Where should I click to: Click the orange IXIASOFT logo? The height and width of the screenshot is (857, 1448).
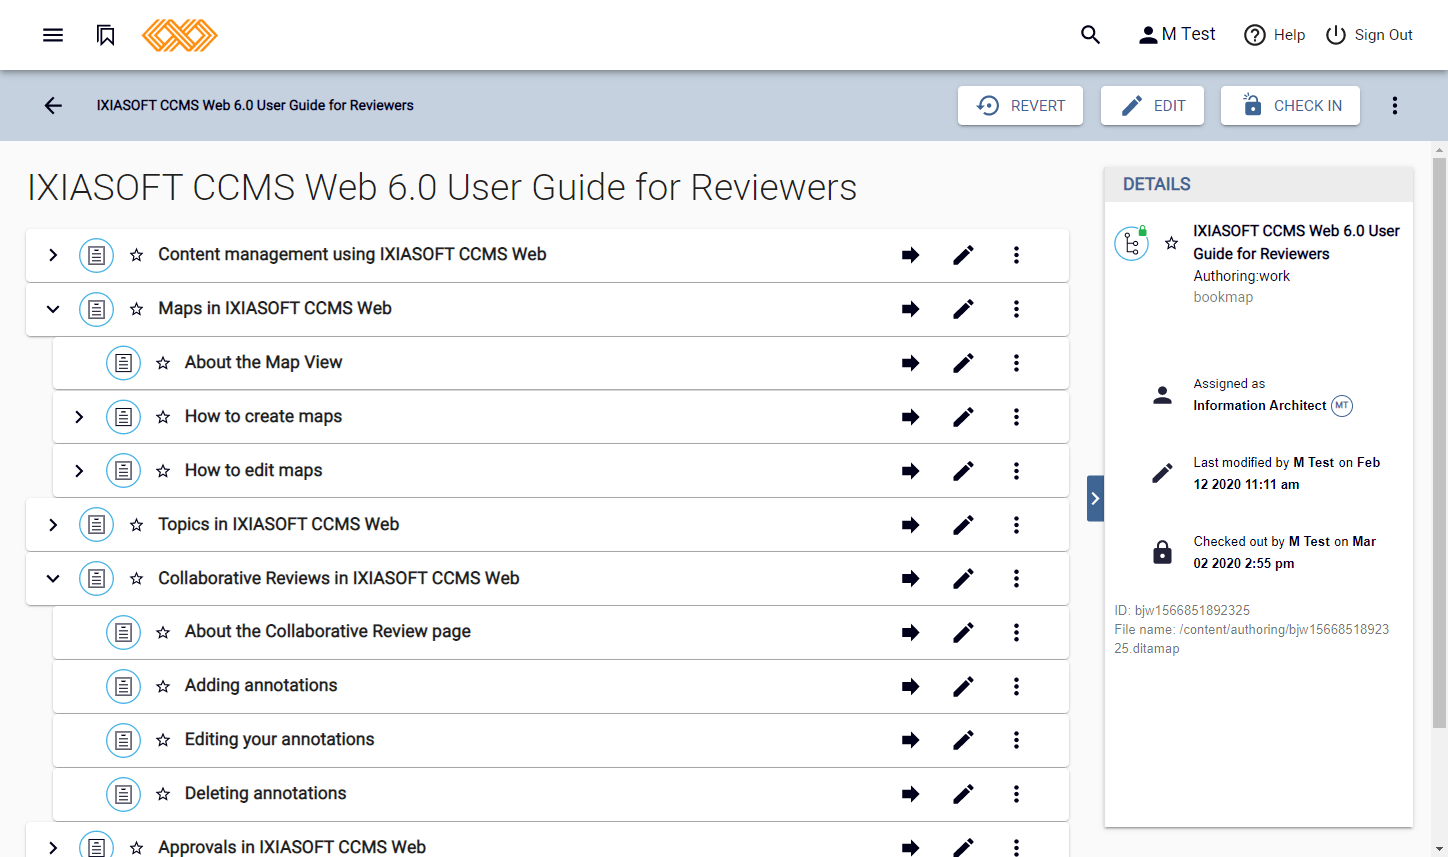click(x=180, y=35)
